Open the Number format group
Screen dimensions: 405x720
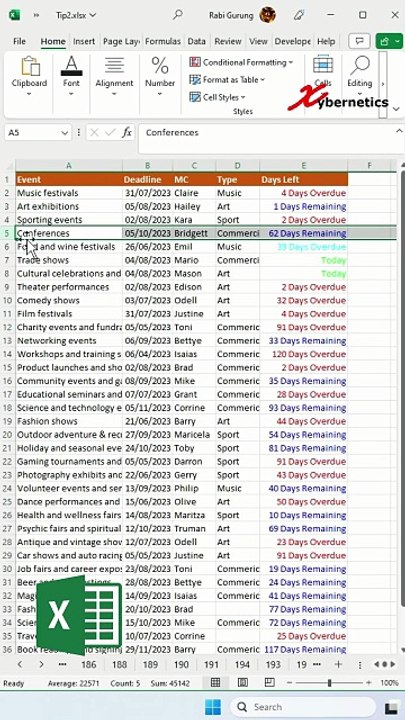coord(160,76)
